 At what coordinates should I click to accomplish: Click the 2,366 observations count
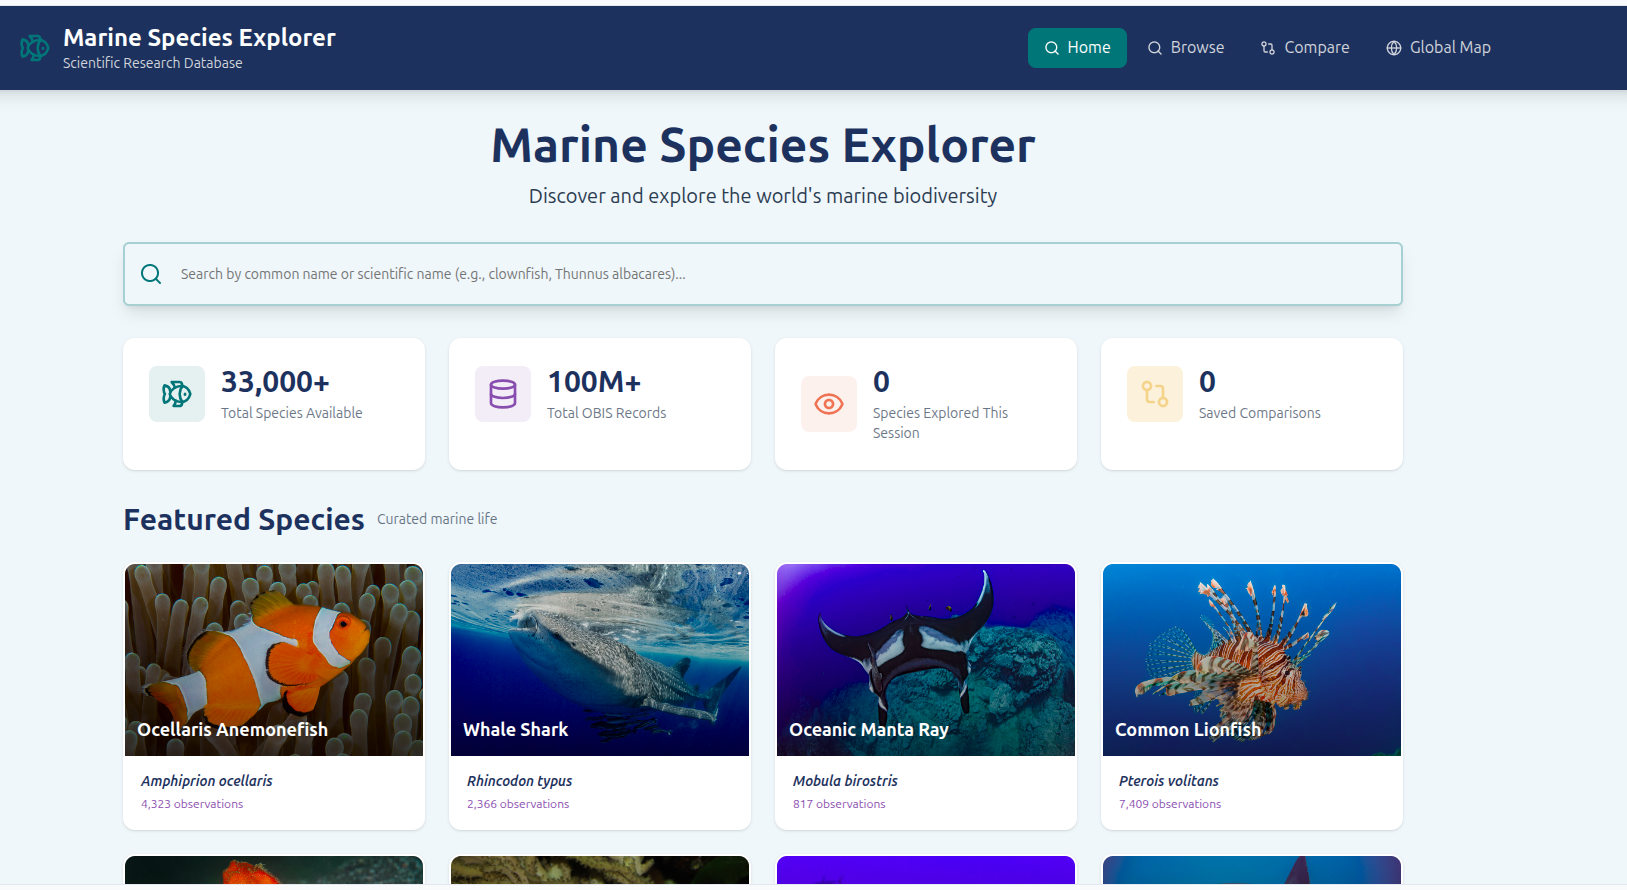pos(518,804)
